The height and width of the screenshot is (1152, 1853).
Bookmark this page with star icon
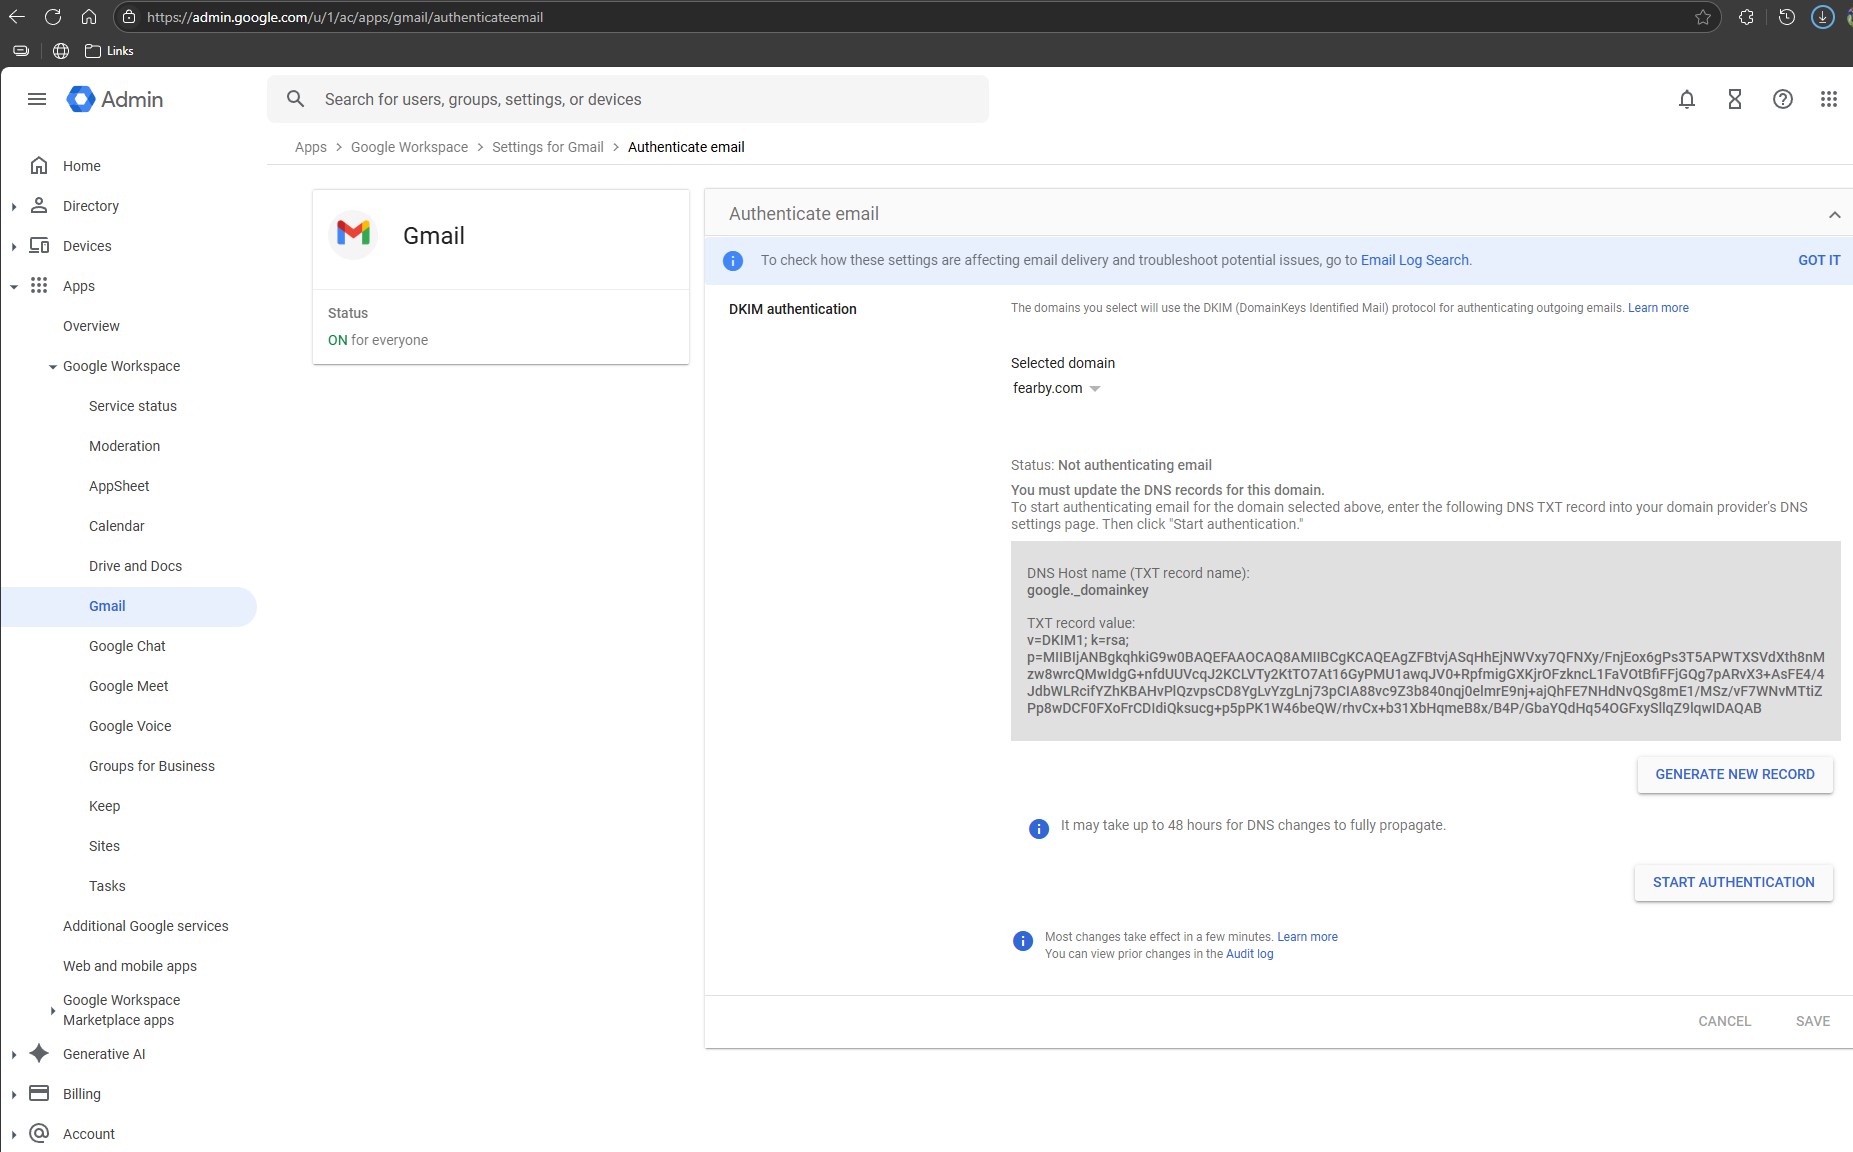coord(1702,17)
